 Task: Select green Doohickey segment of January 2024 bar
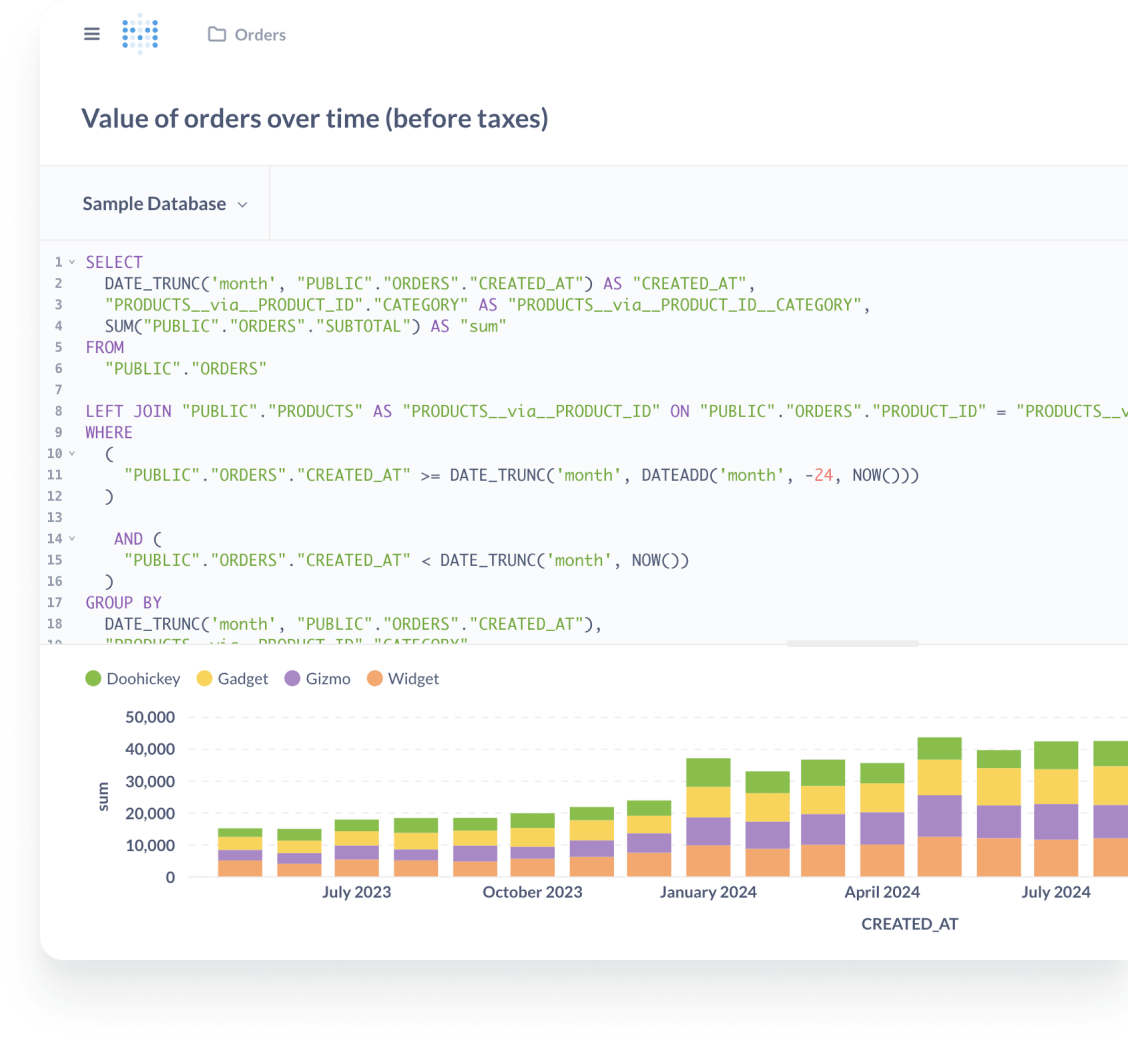[x=708, y=772]
